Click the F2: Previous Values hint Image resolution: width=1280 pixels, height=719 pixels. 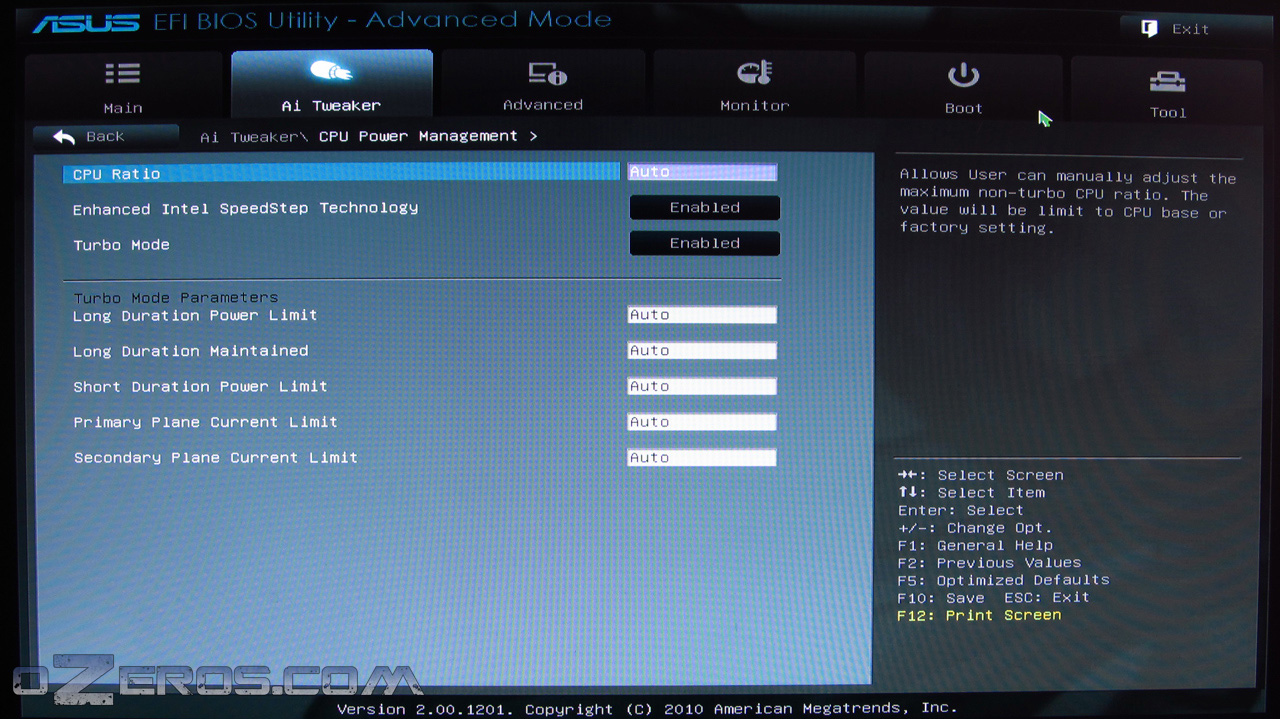coord(989,563)
